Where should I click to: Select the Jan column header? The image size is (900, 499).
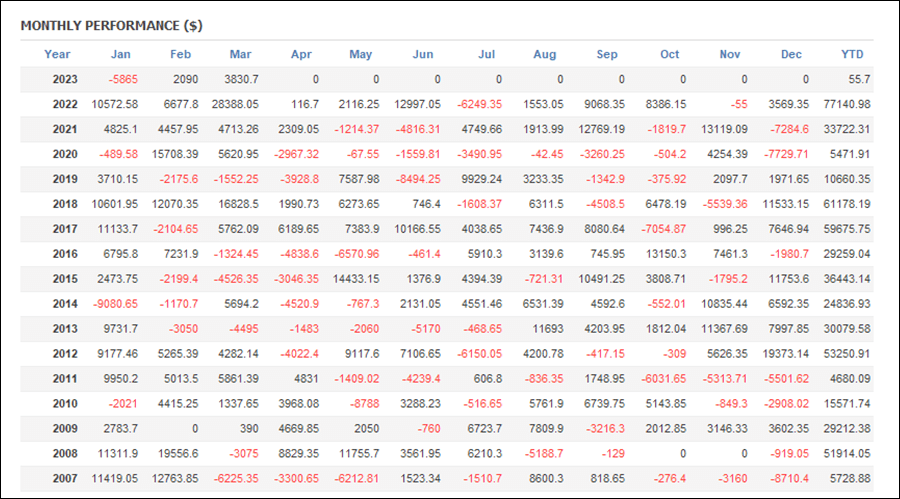121,54
